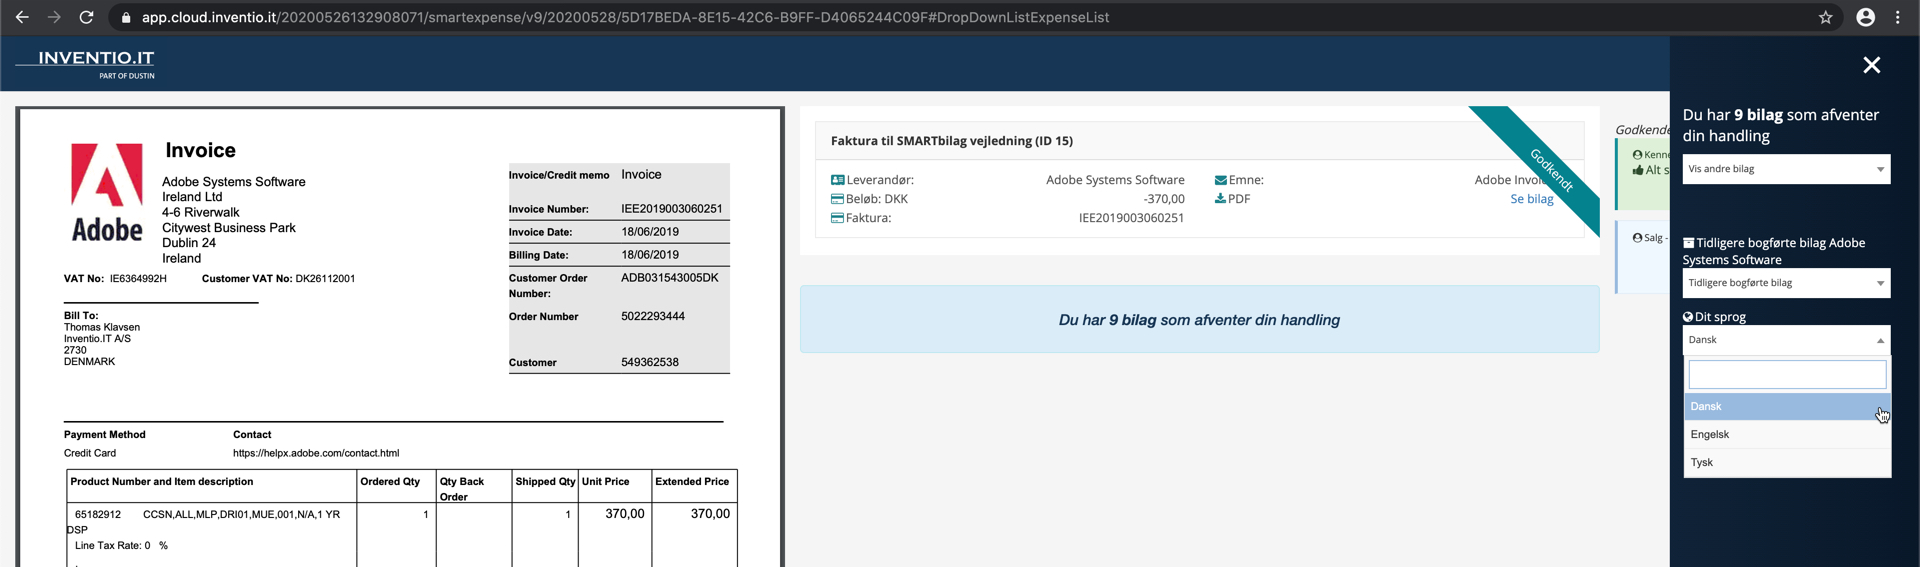Screen dimensions: 1920x567
Task: Open the browser three-dot menu
Action: (x=1897, y=17)
